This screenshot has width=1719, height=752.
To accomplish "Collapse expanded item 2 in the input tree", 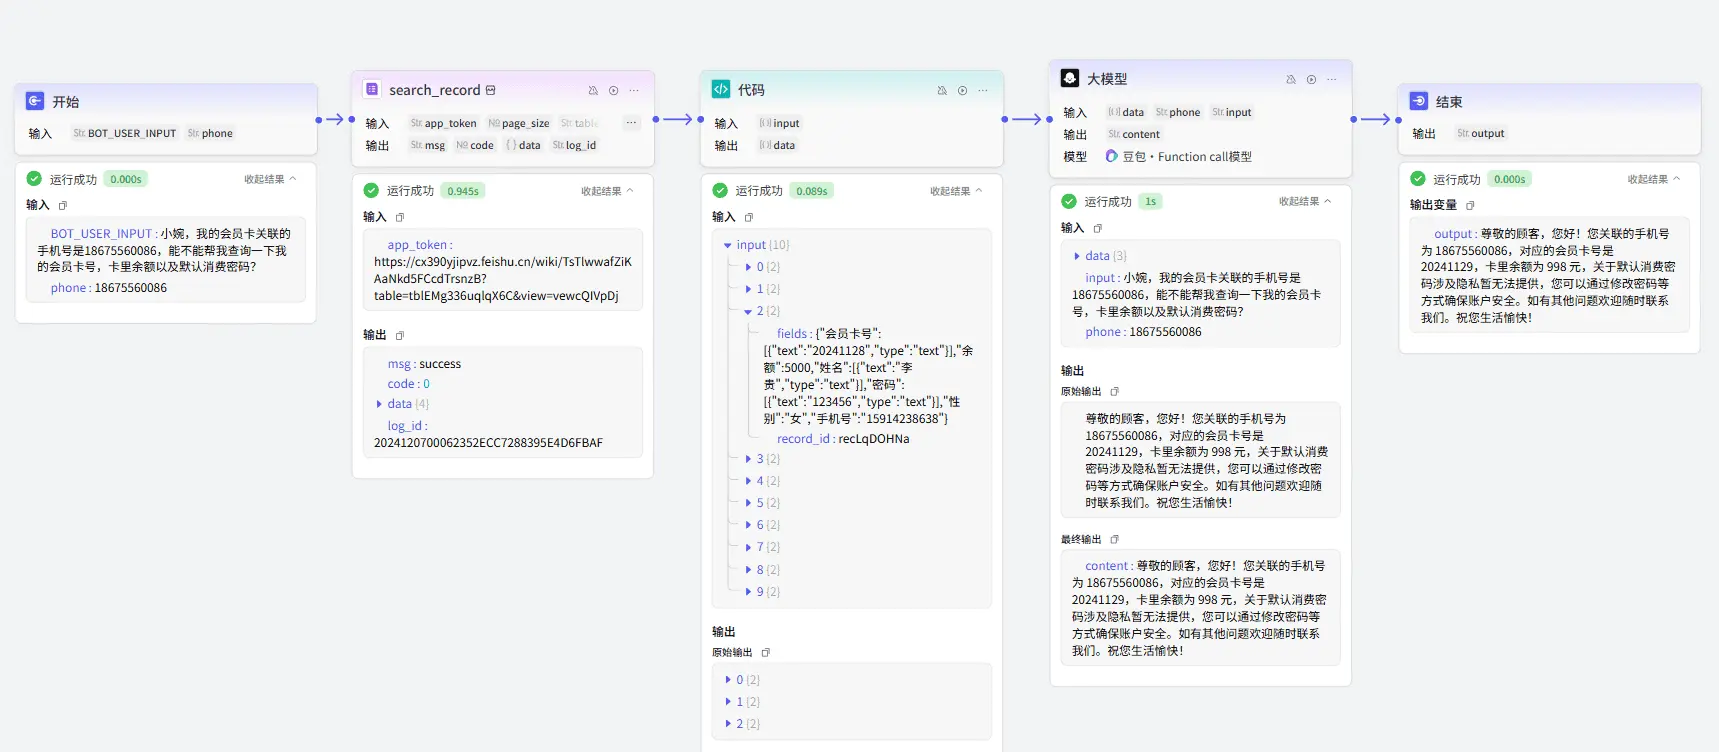I will tap(747, 311).
